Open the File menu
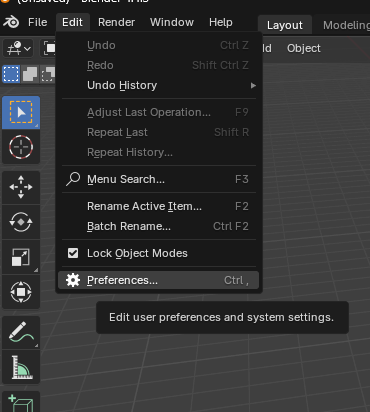 point(37,22)
